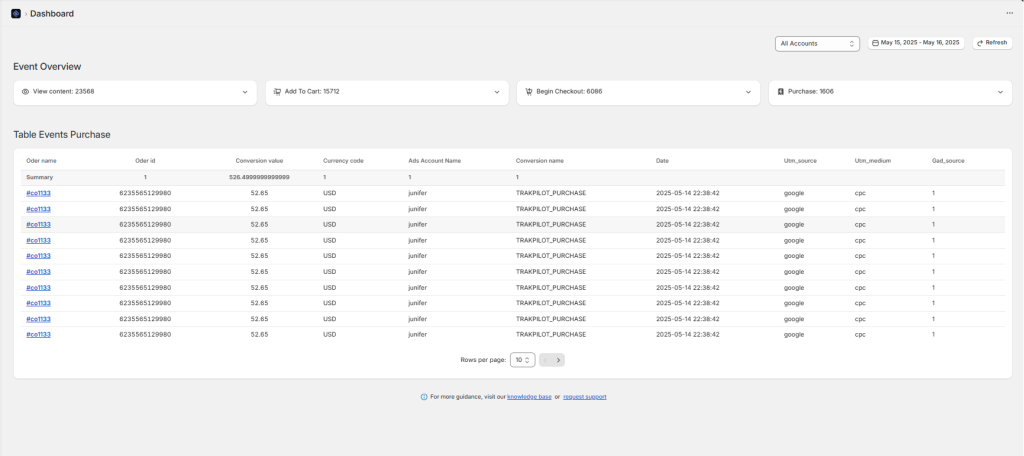
Task: Click the Summary row label
Action: pos(39,178)
